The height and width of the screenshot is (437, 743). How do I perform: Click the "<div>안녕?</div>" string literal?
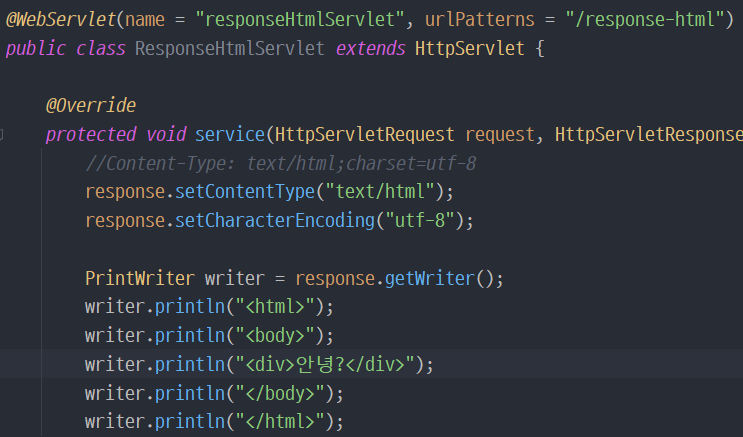pos(325,364)
